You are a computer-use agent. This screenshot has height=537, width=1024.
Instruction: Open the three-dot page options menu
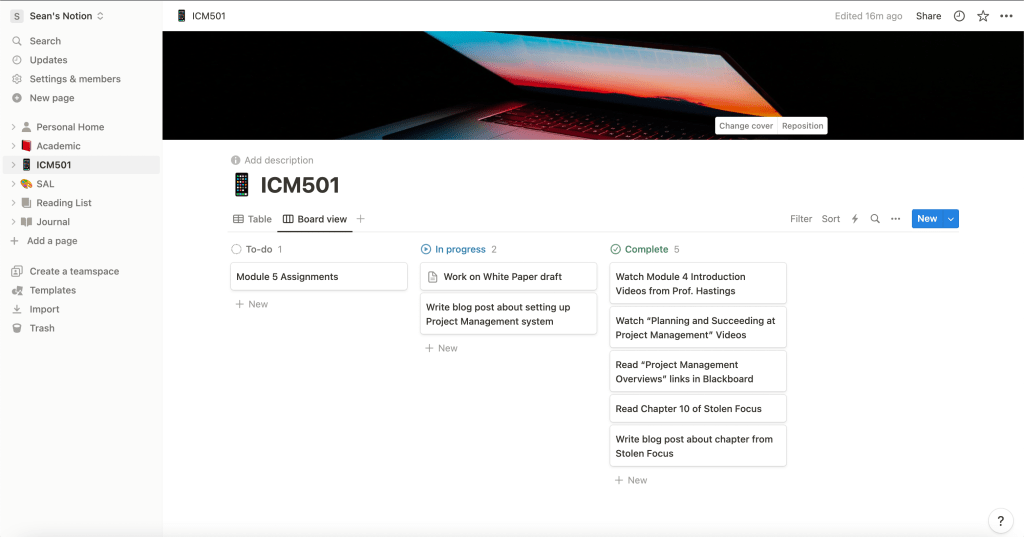(x=1006, y=16)
